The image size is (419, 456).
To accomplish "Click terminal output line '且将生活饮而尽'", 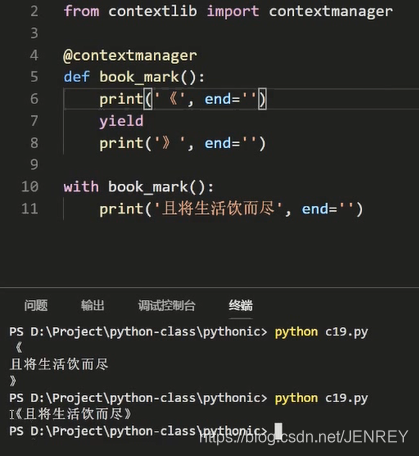I will pyautogui.click(x=59, y=364).
